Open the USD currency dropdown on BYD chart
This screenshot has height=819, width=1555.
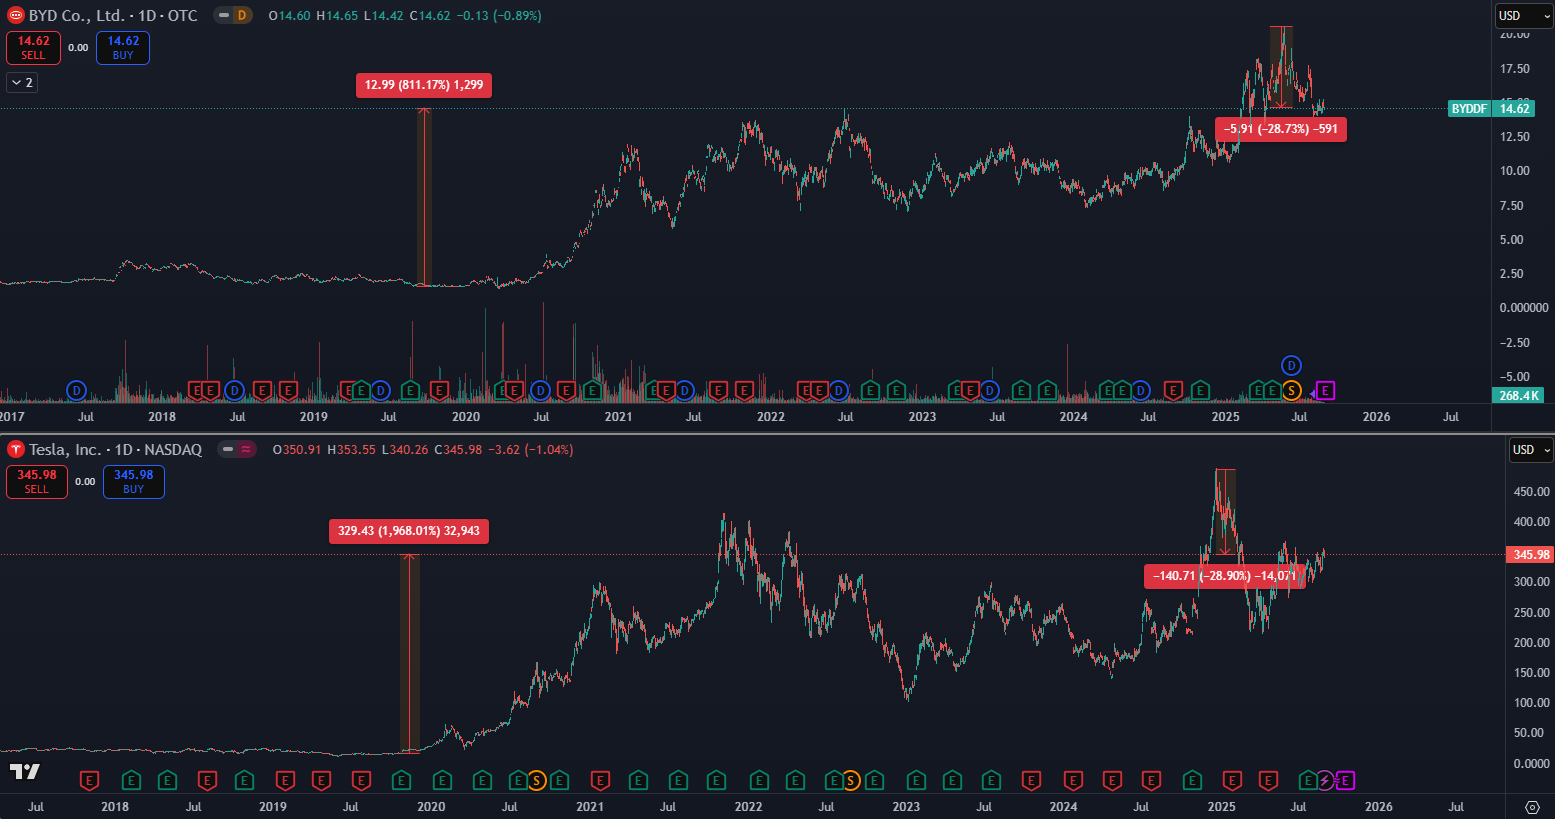1523,16
